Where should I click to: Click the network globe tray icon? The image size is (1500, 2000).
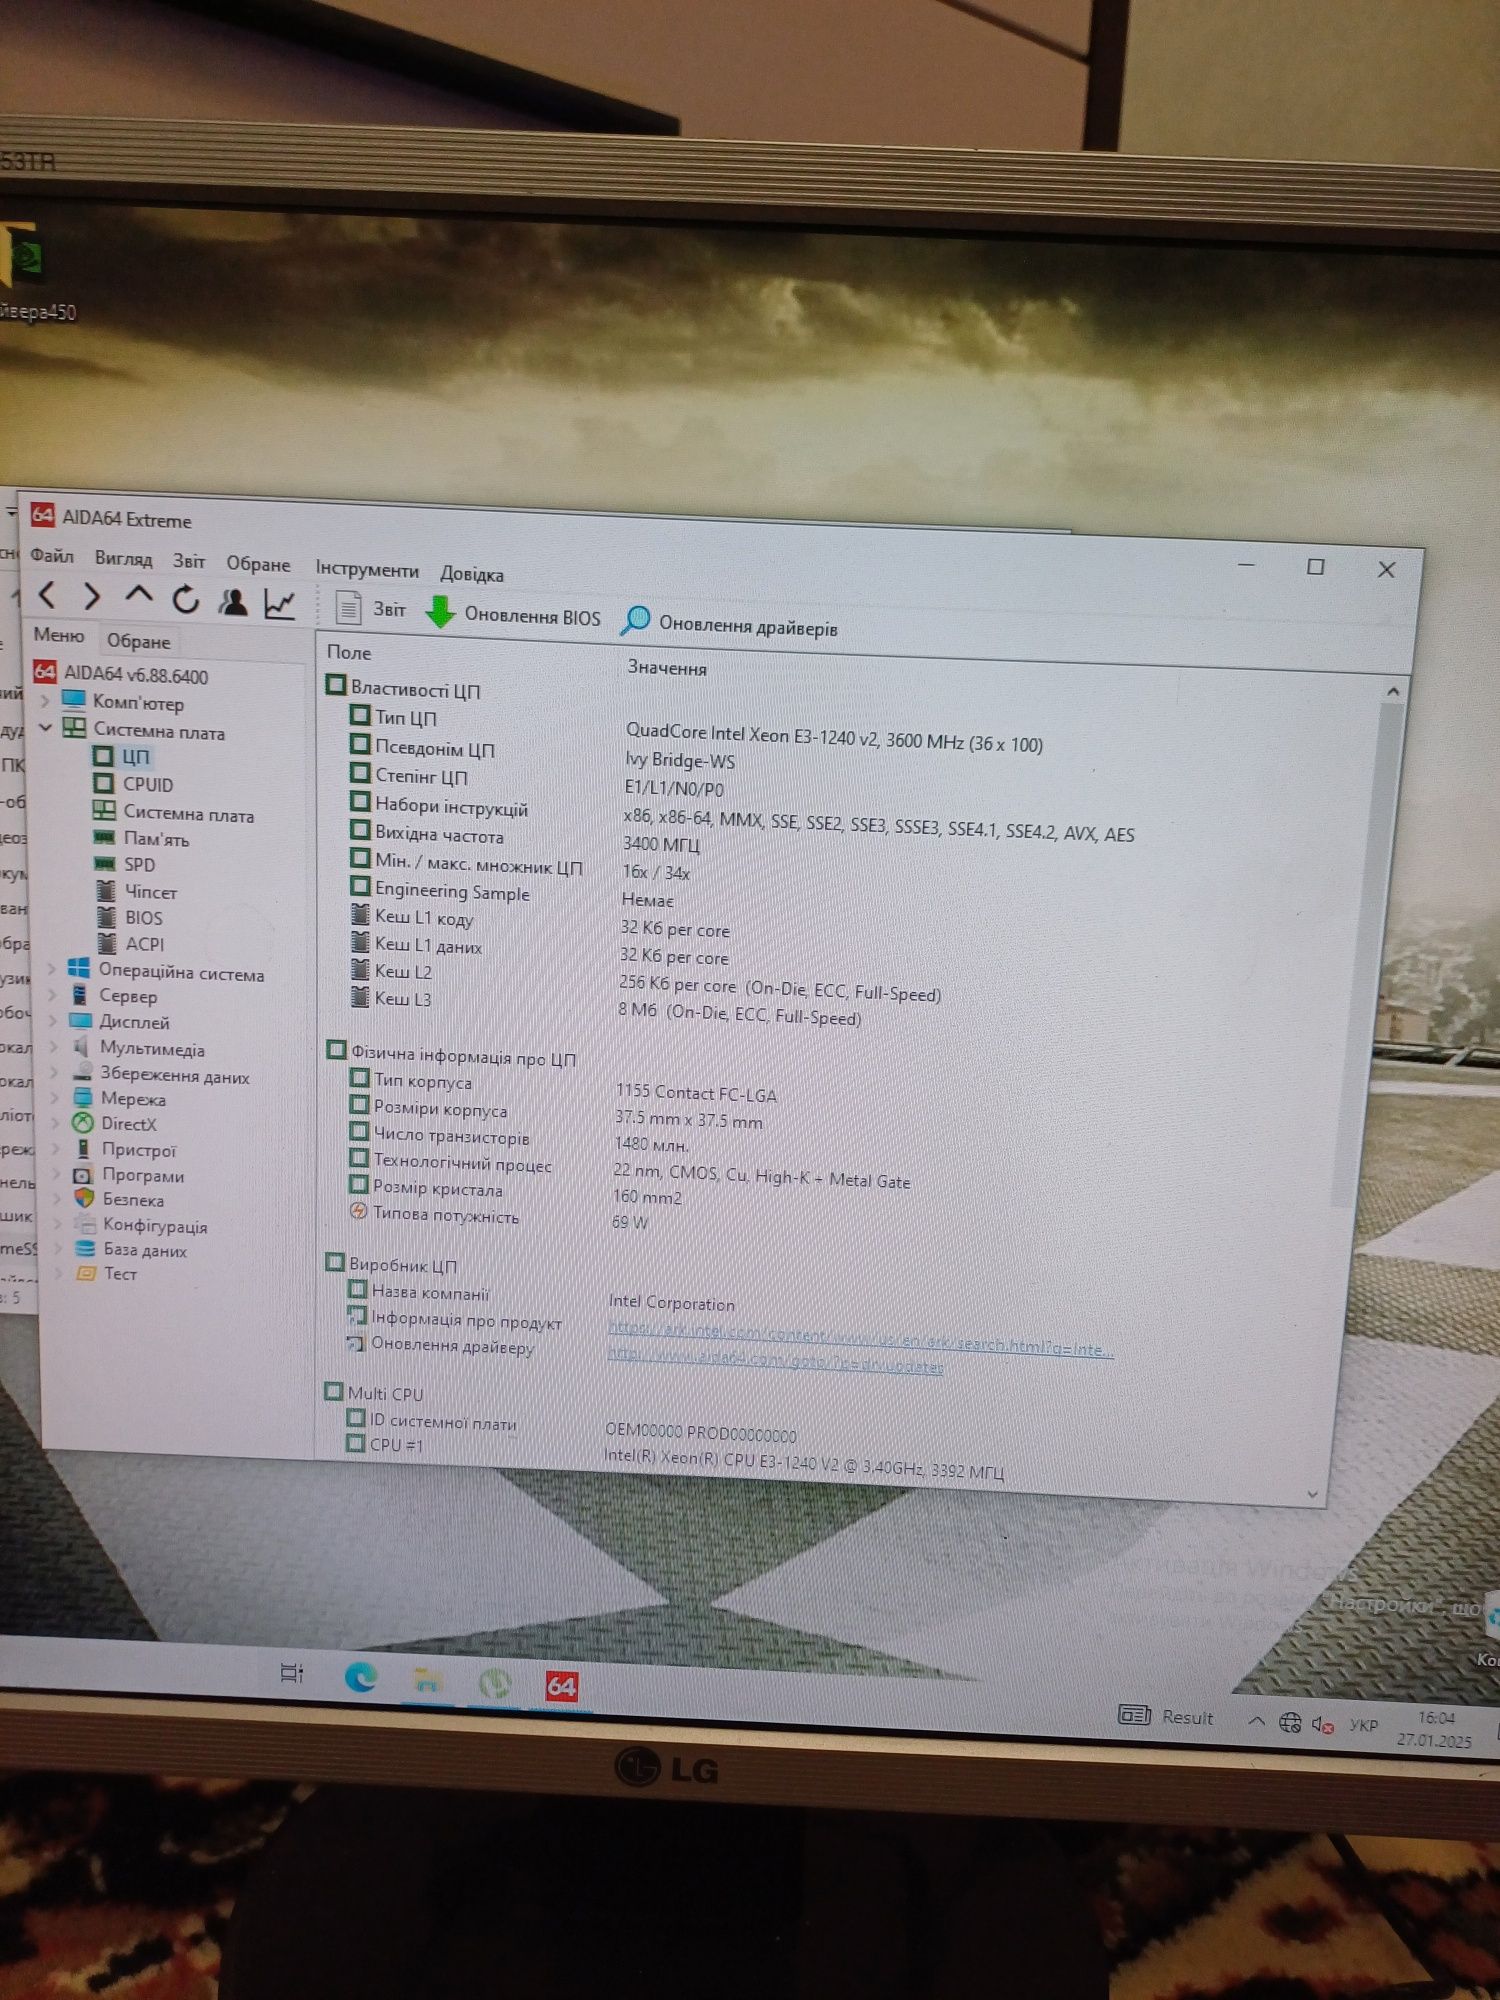click(x=1290, y=1722)
